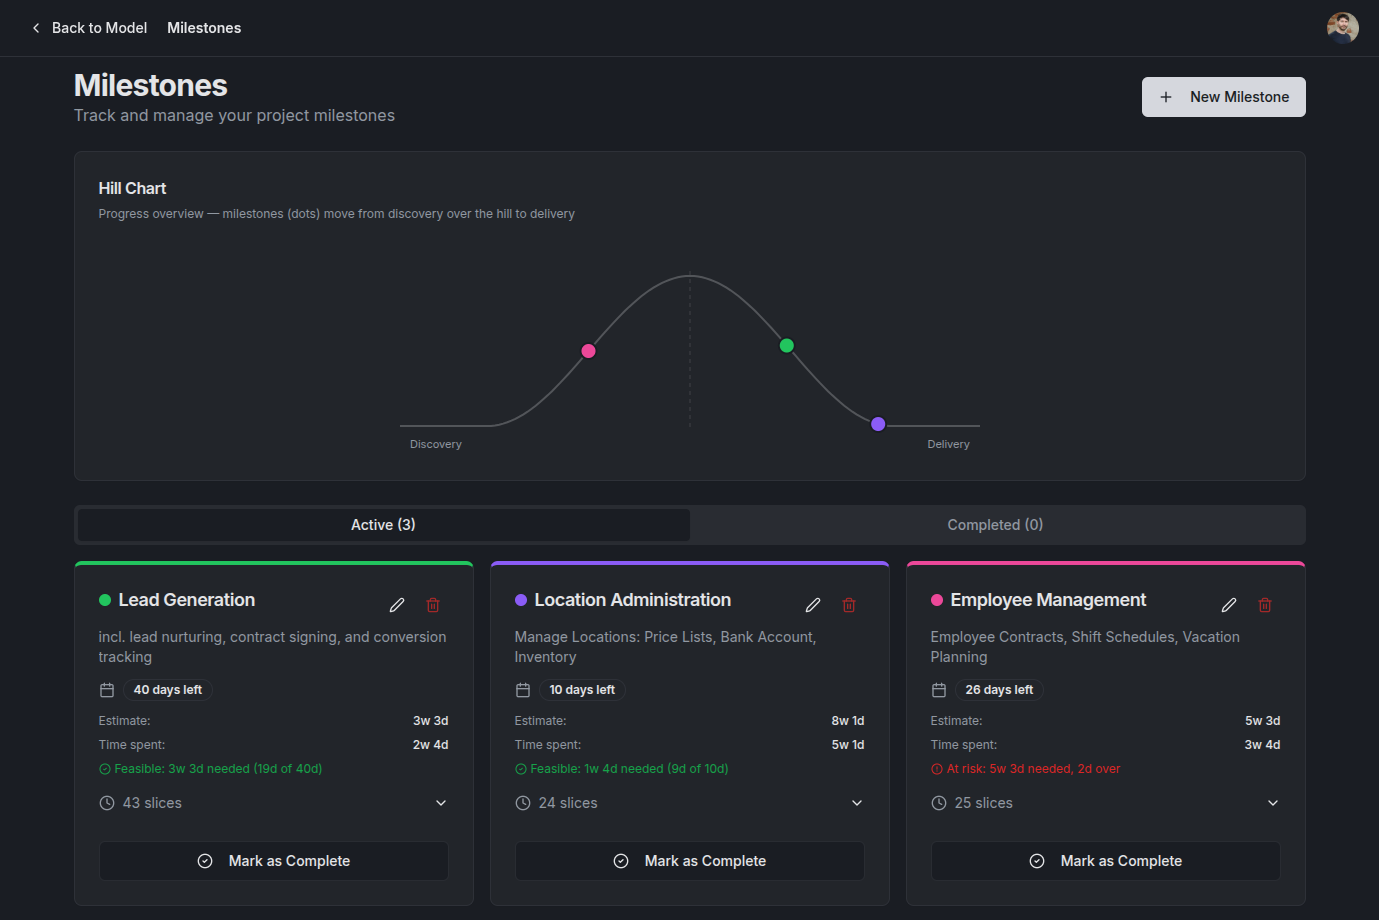Delete the Lead Generation milestone
Viewport: 1379px width, 920px height.
pos(433,605)
